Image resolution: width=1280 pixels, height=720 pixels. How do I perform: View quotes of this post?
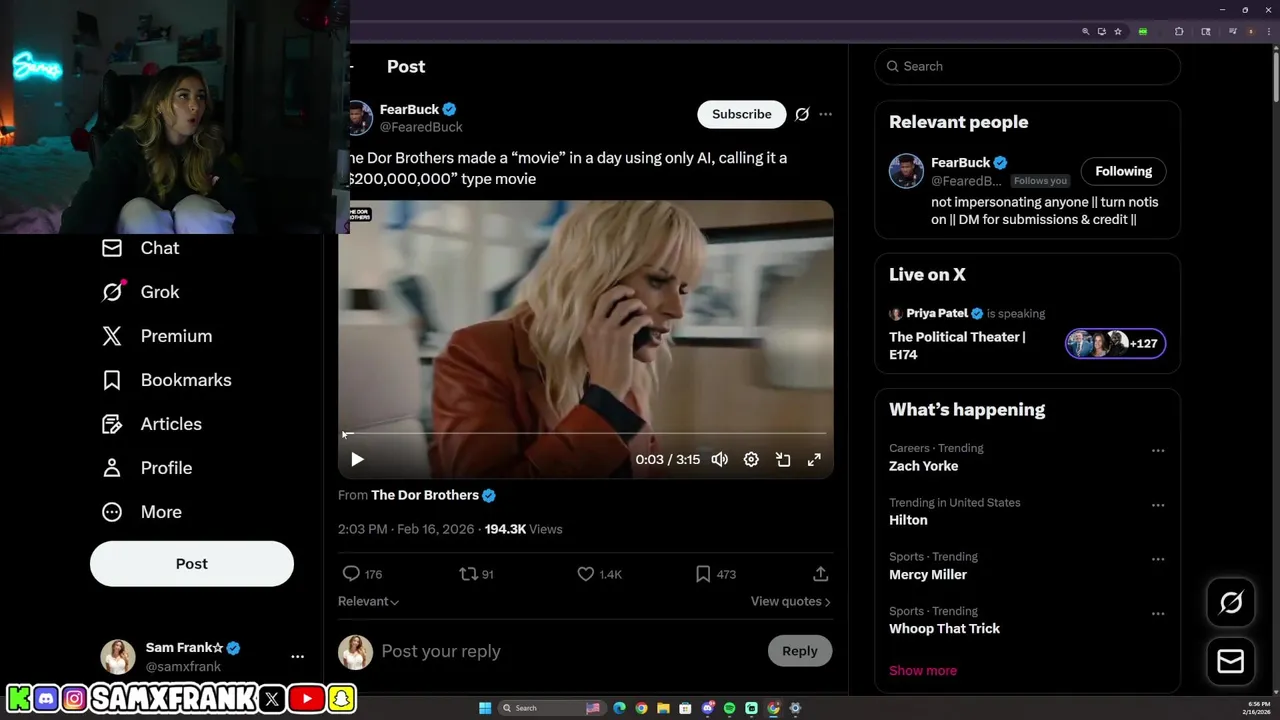coord(791,601)
